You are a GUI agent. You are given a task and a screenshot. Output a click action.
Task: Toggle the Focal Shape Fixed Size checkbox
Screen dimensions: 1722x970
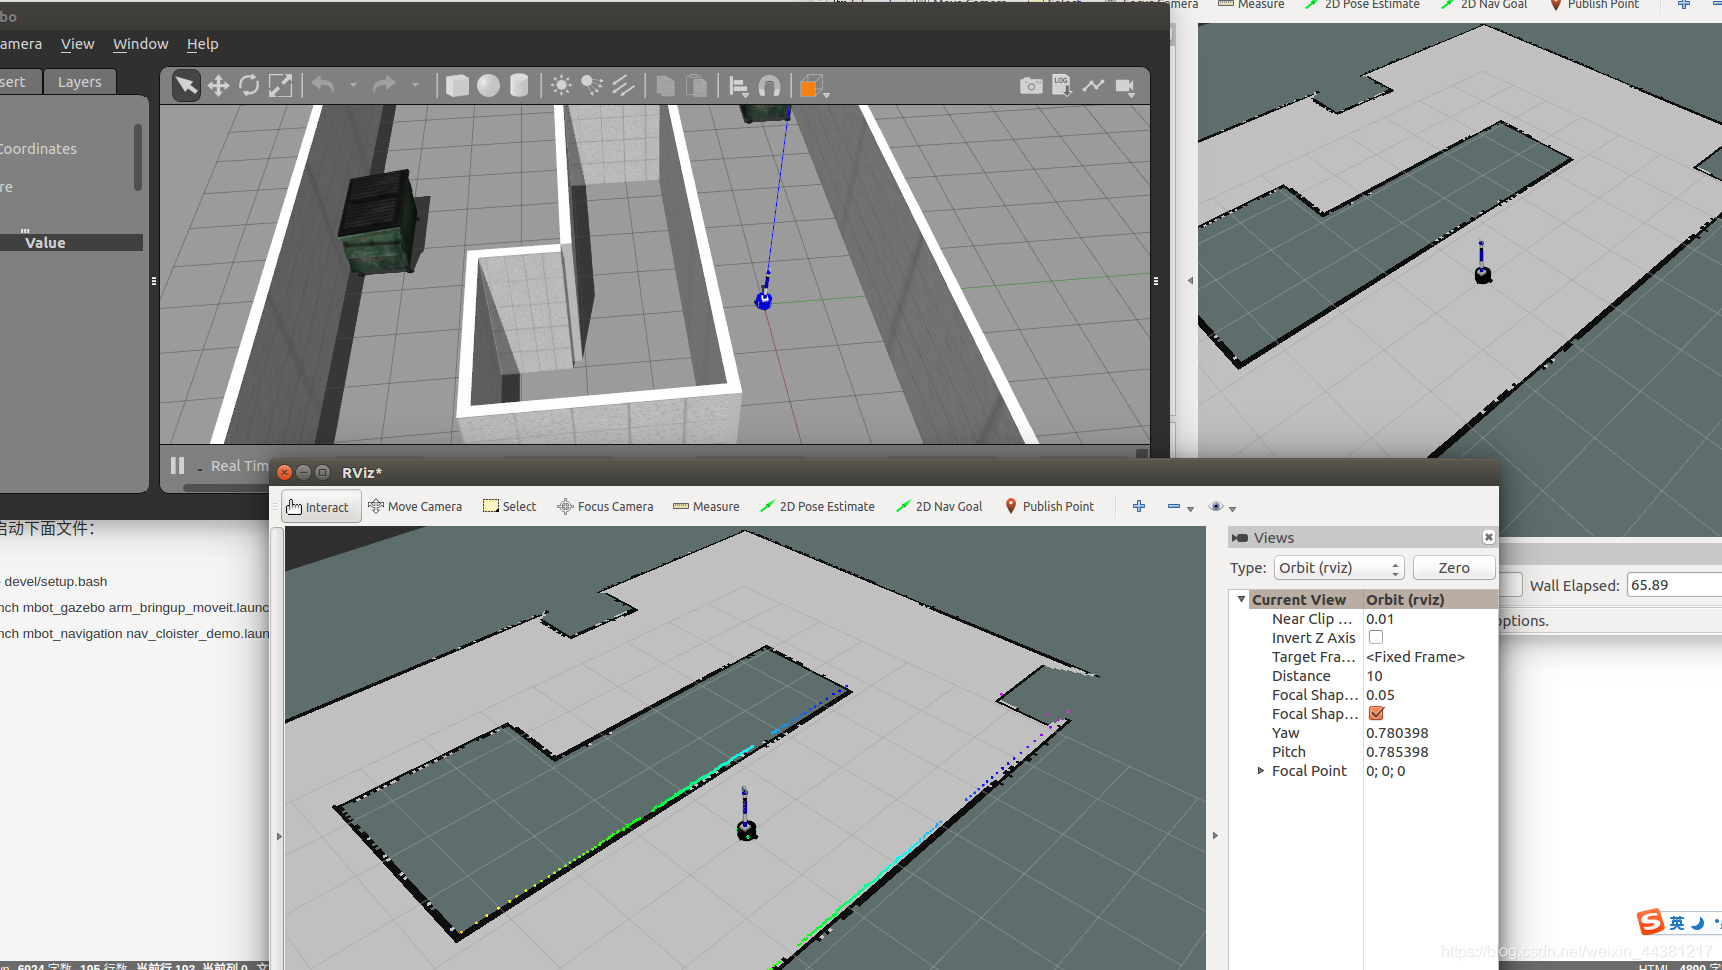tap(1376, 713)
